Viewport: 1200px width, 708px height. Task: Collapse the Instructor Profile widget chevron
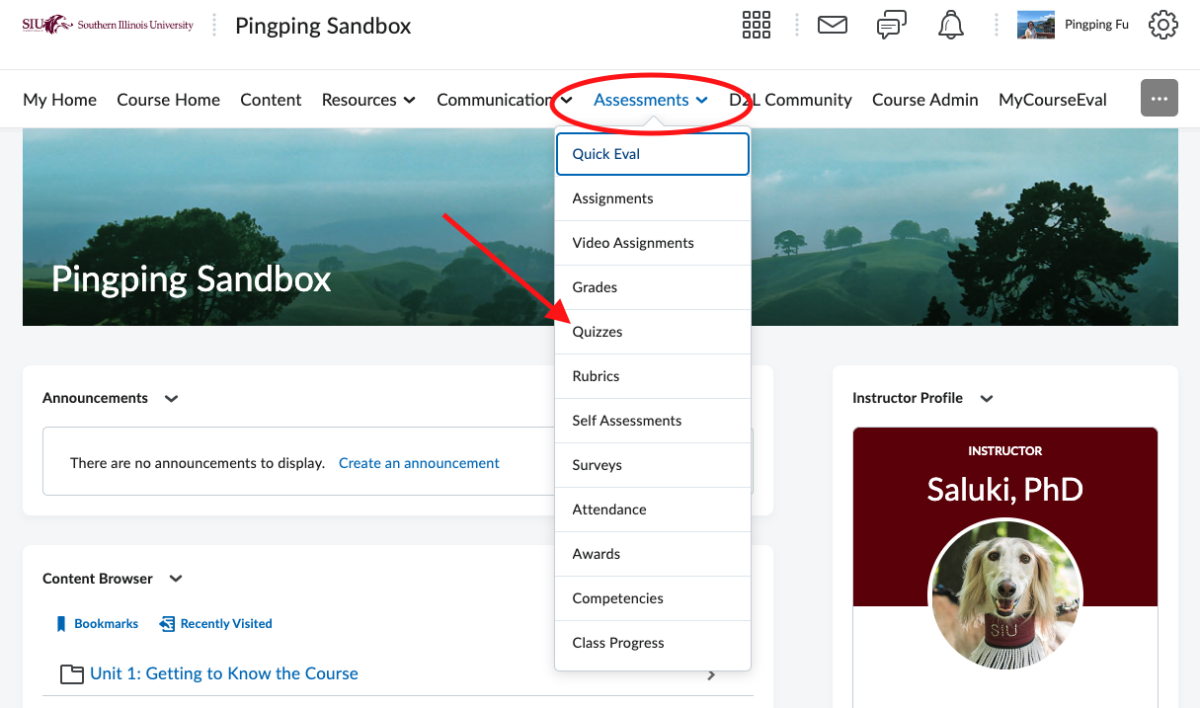(x=986, y=398)
